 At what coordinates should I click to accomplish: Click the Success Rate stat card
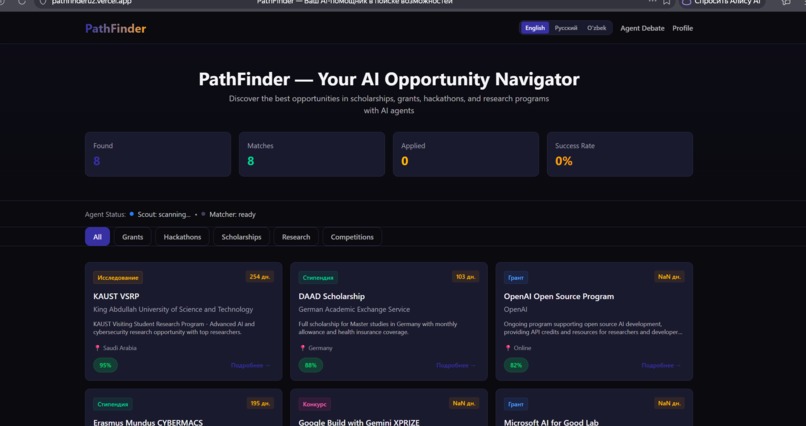pos(620,154)
